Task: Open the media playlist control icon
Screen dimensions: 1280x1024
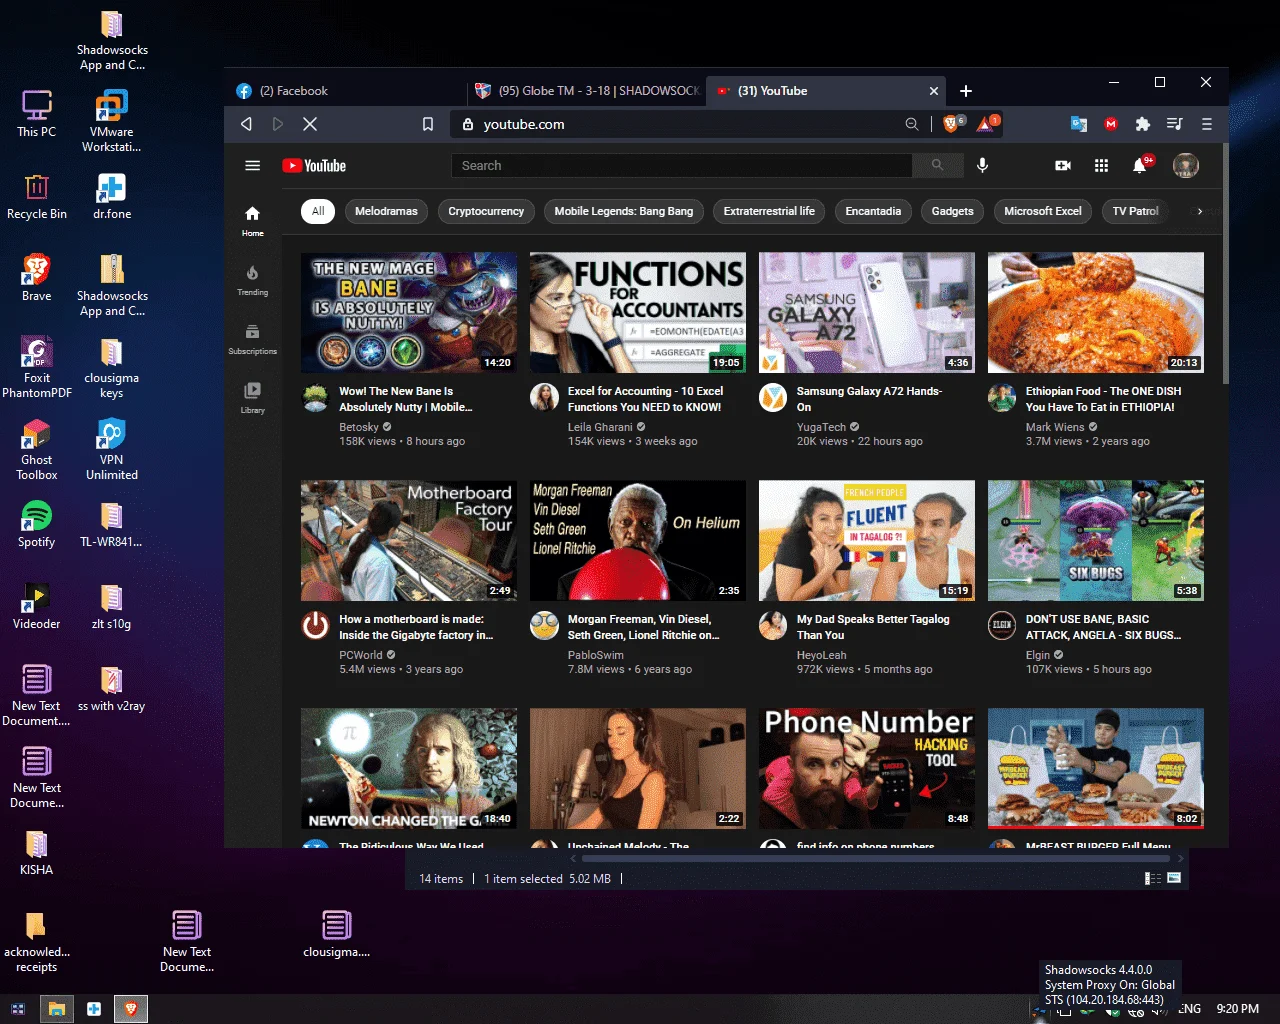Action: coord(1175,124)
